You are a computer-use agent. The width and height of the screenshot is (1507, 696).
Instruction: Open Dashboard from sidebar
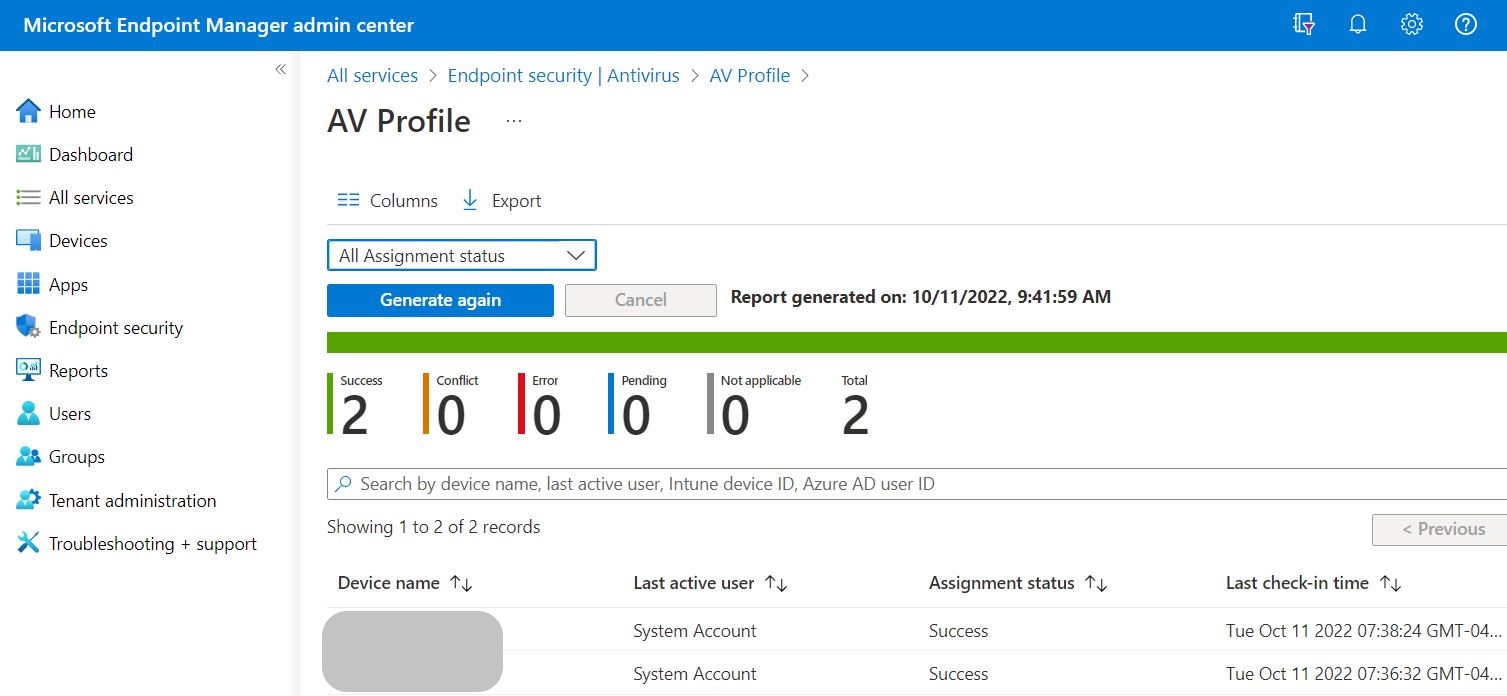point(91,154)
